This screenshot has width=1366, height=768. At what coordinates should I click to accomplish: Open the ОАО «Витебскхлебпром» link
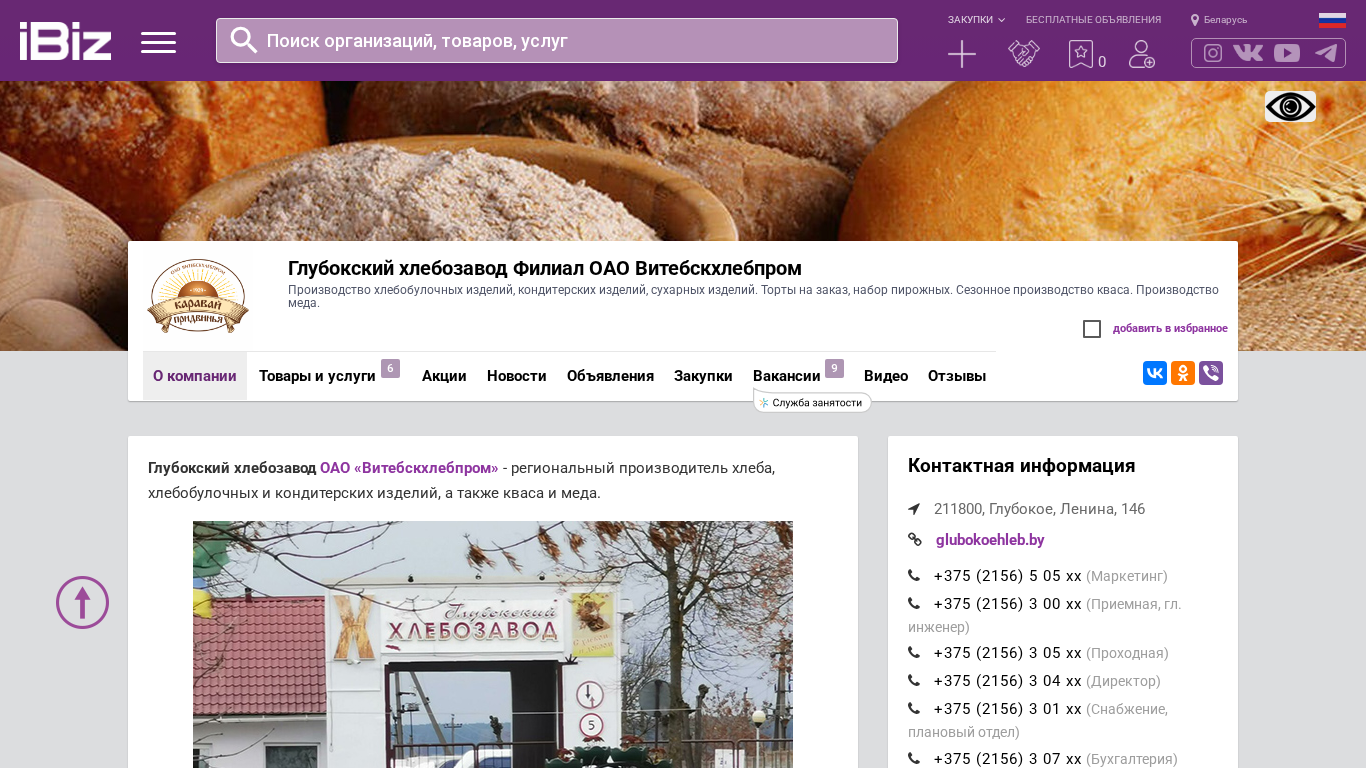[x=409, y=468]
